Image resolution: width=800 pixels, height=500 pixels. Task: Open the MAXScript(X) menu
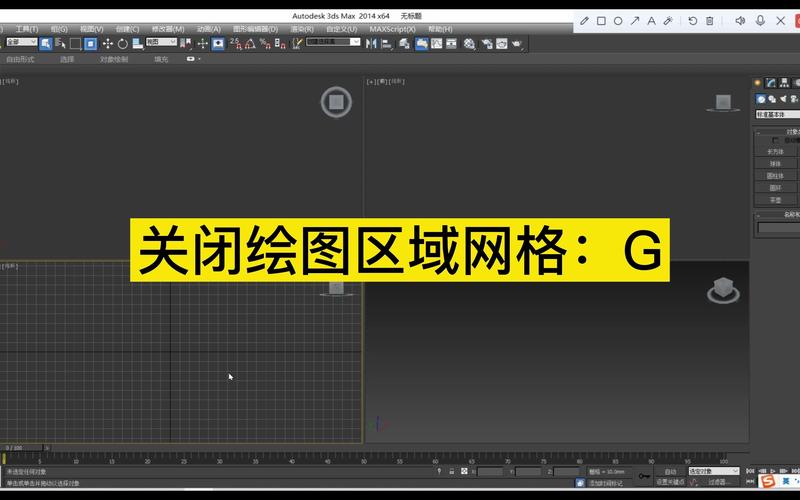(392, 29)
